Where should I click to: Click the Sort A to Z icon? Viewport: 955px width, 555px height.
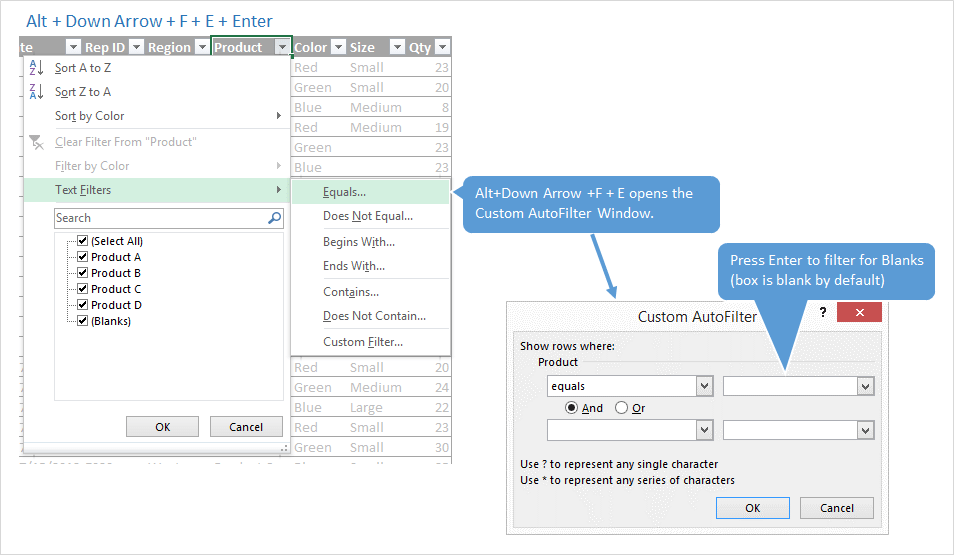[x=37, y=68]
